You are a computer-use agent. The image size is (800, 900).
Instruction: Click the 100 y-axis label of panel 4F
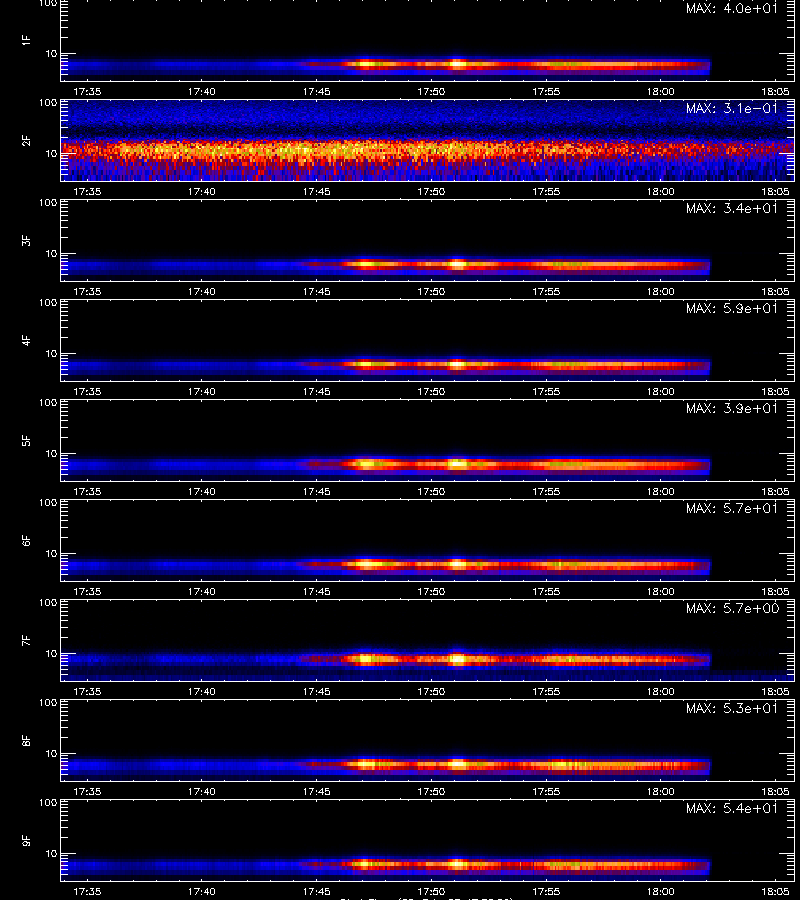coord(48,302)
